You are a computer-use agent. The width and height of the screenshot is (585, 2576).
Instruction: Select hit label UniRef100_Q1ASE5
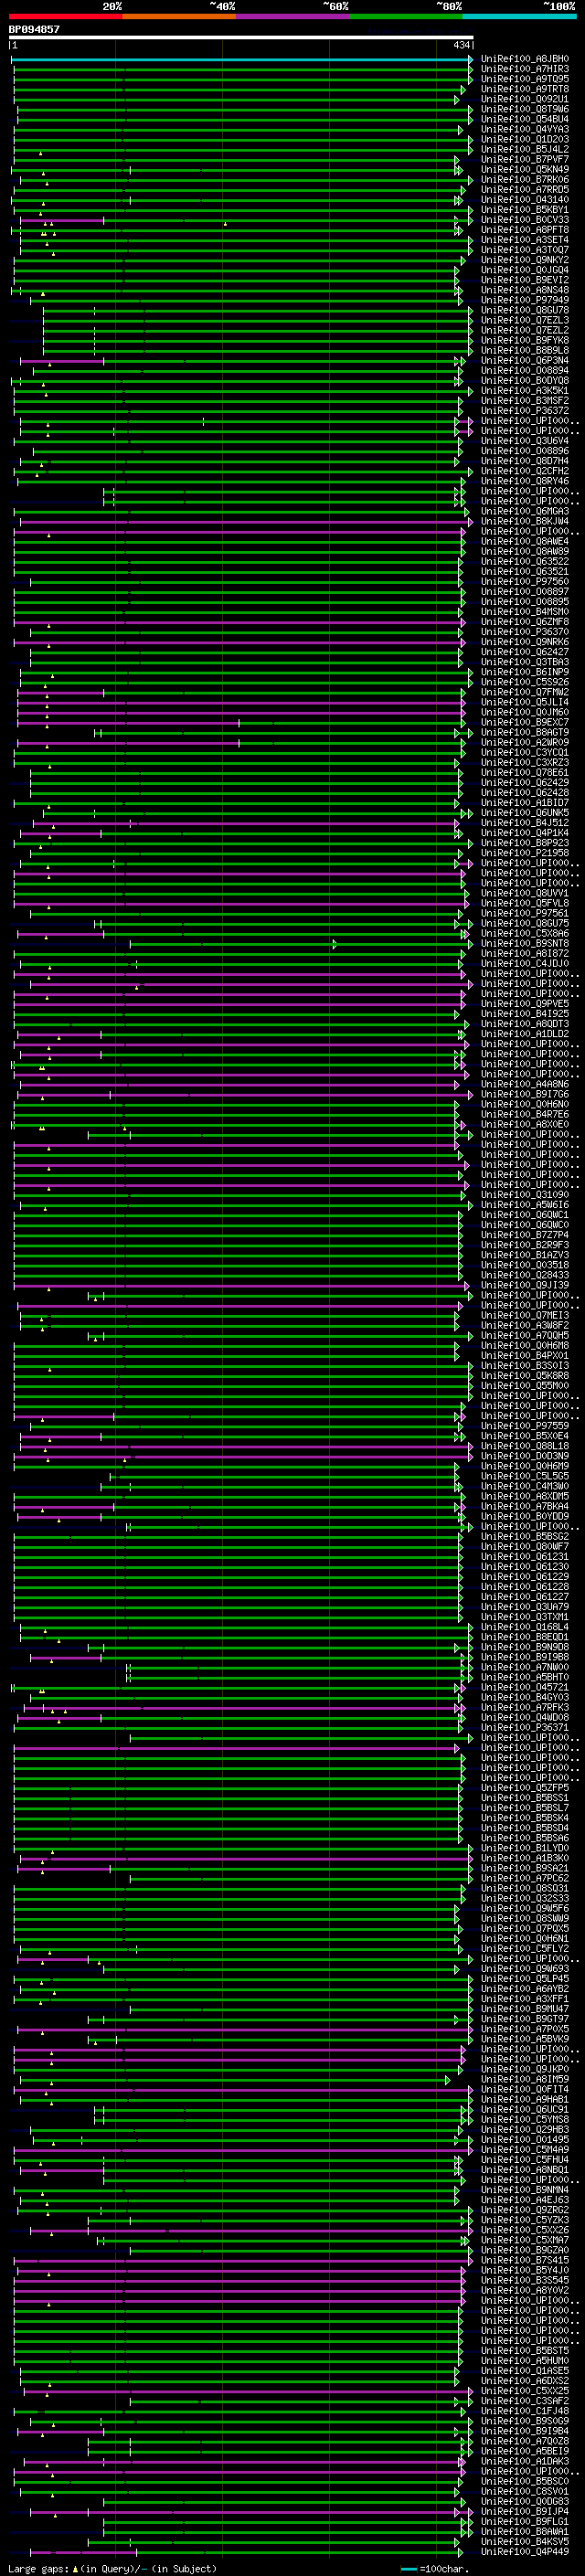[525, 2370]
